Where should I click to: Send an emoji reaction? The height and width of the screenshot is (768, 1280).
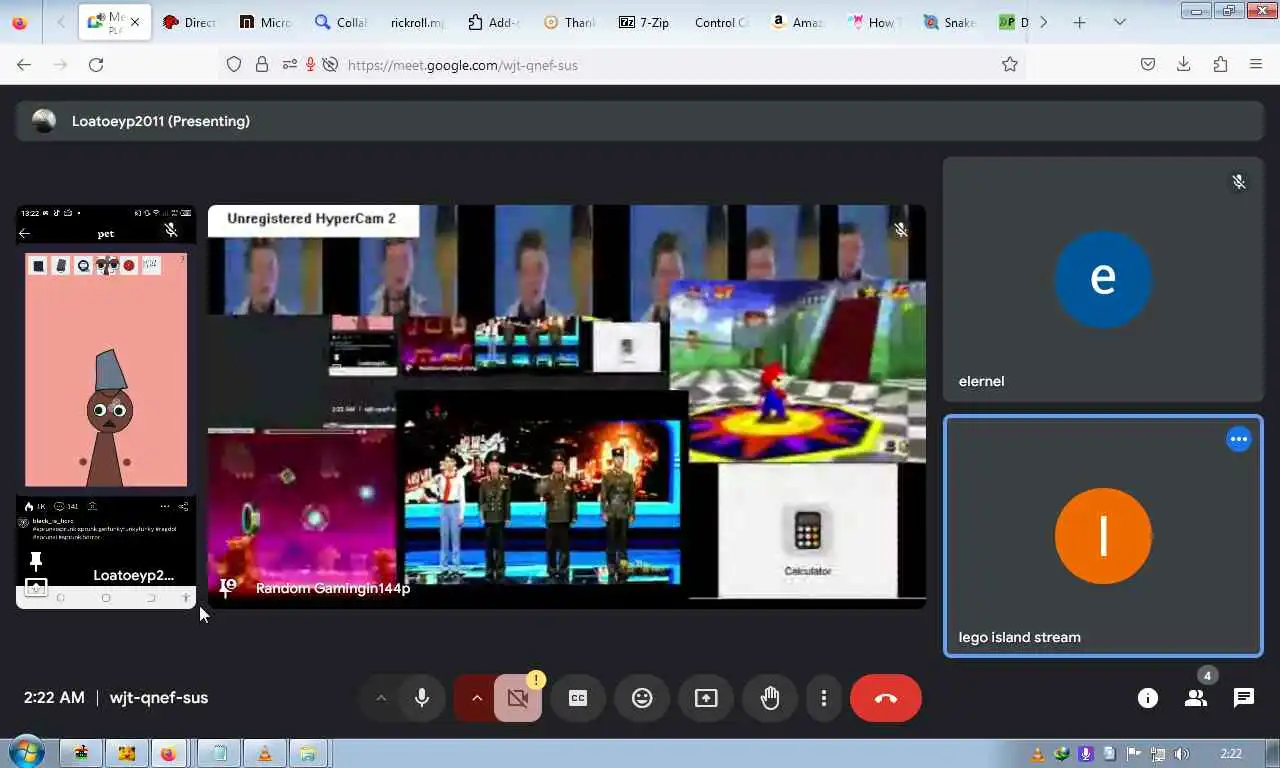click(x=642, y=698)
